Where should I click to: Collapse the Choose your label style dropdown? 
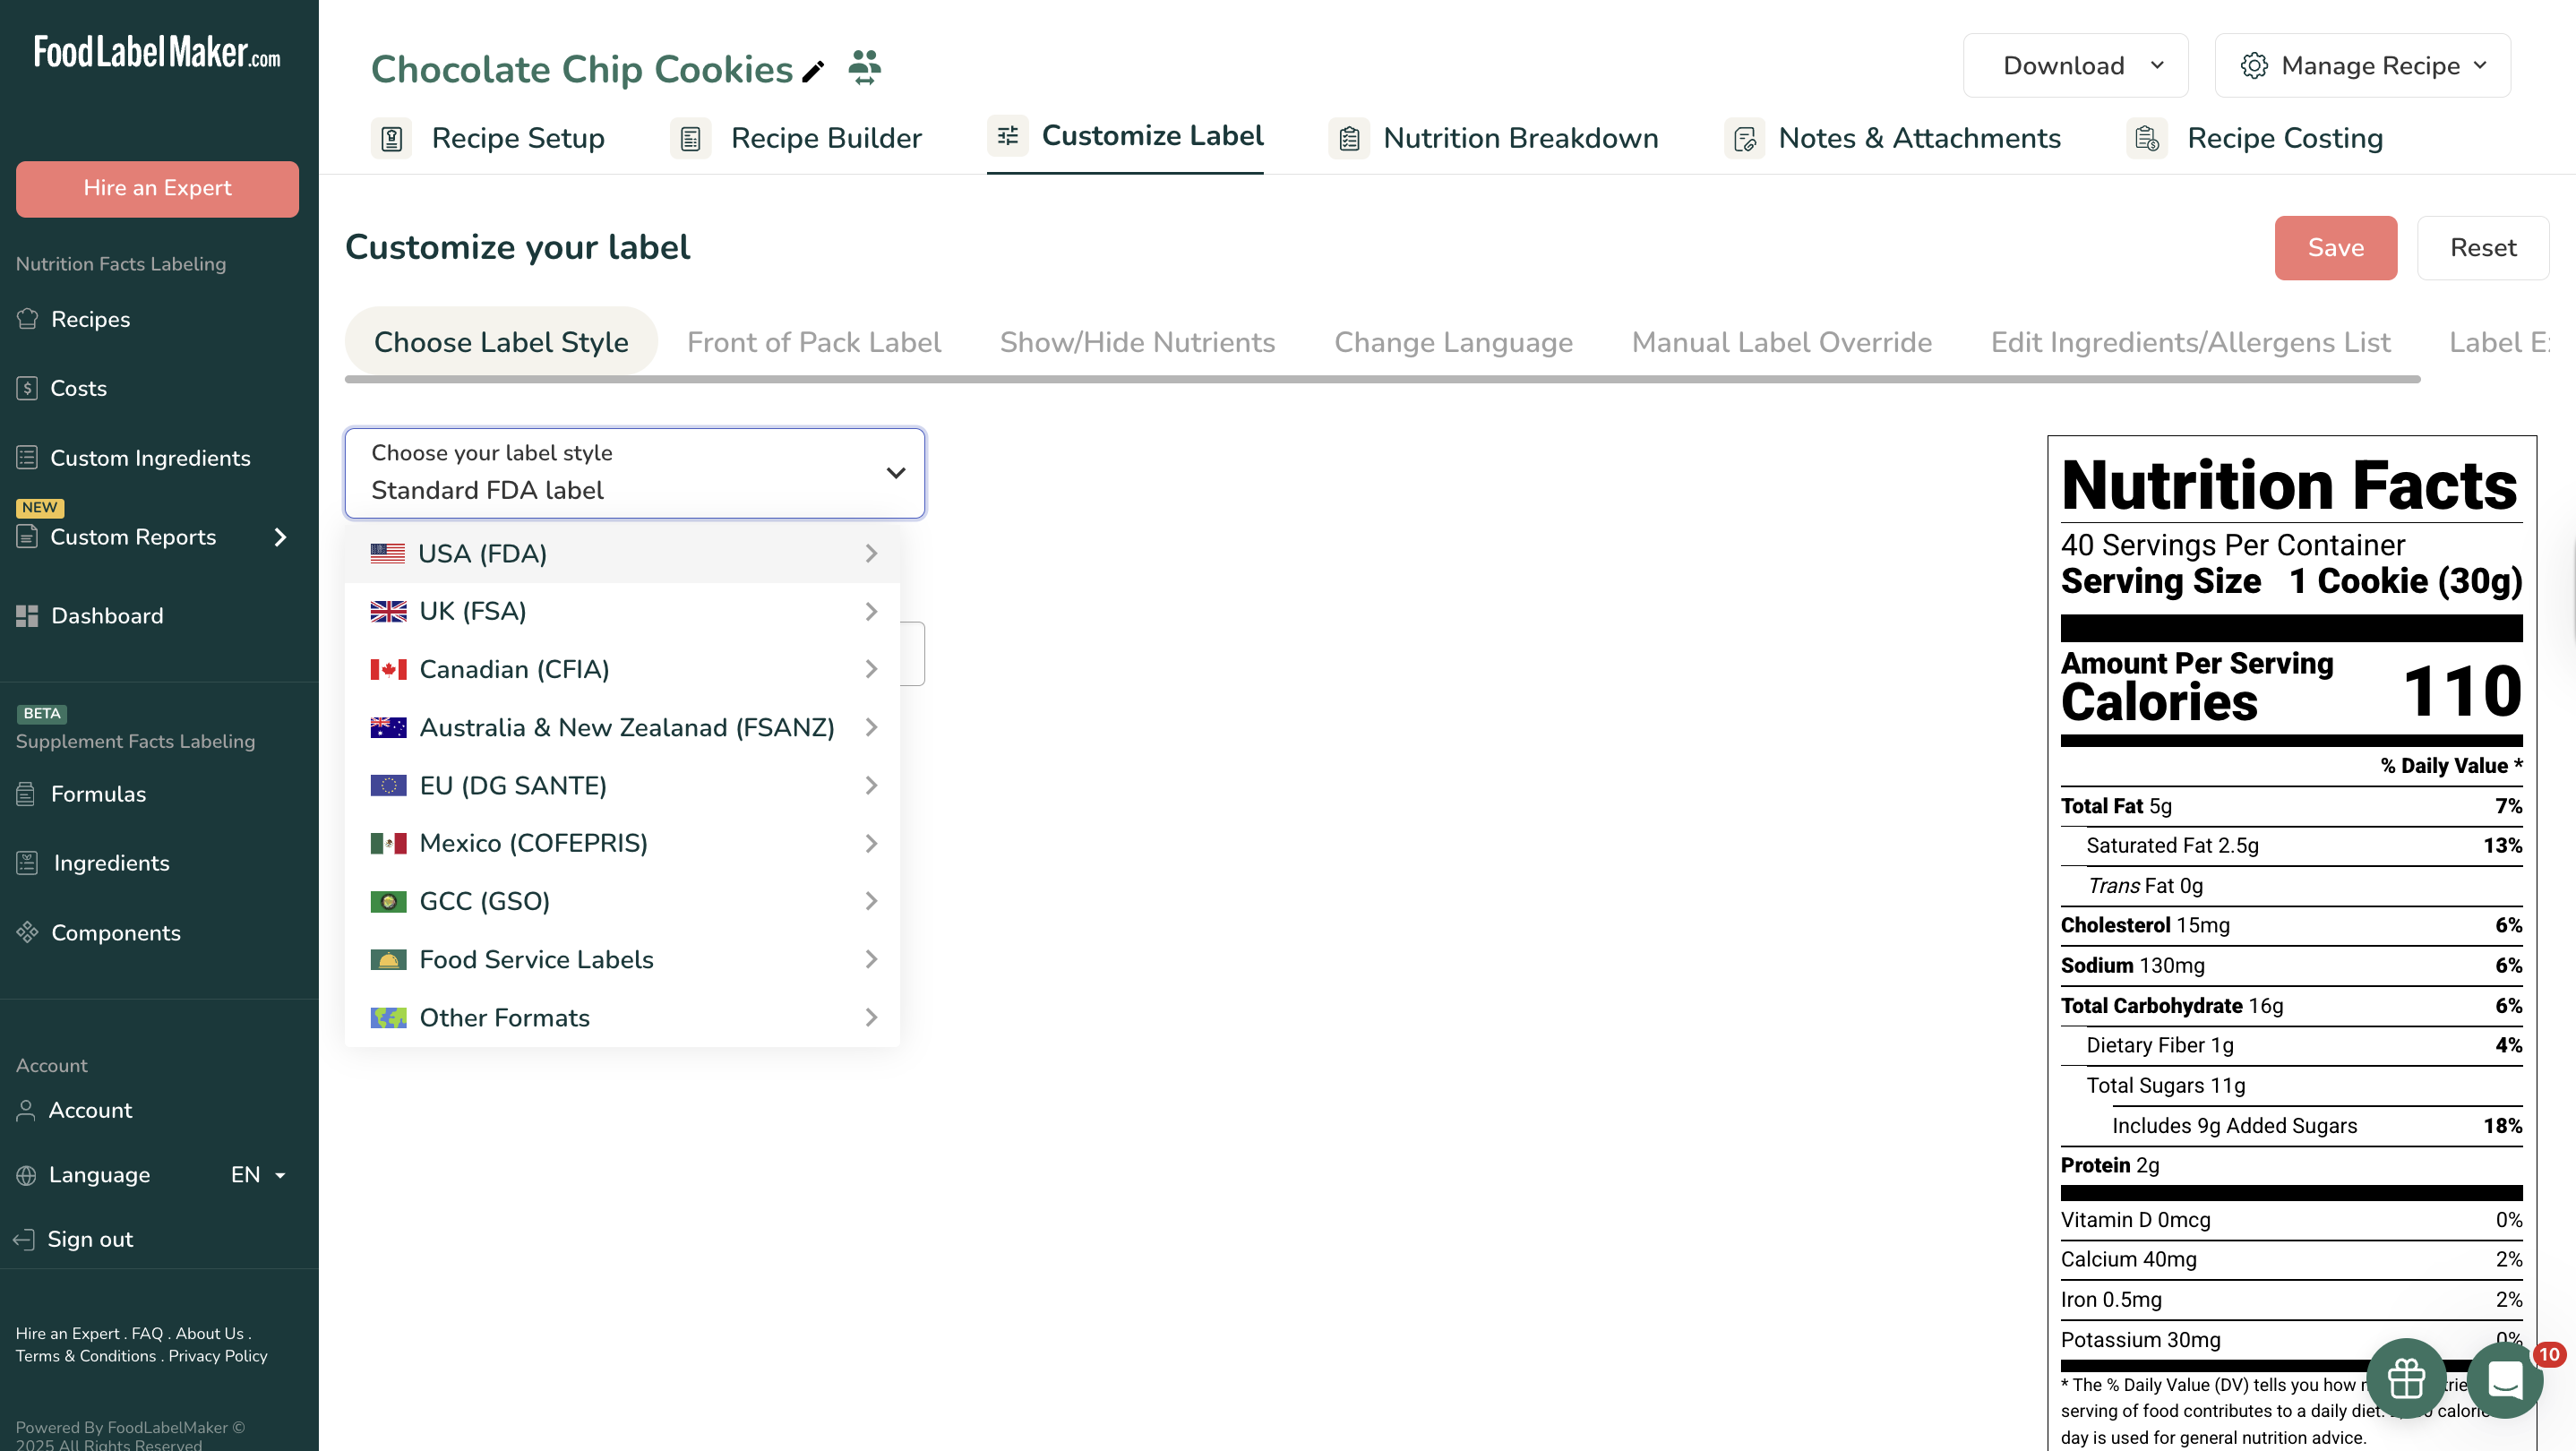coord(895,473)
